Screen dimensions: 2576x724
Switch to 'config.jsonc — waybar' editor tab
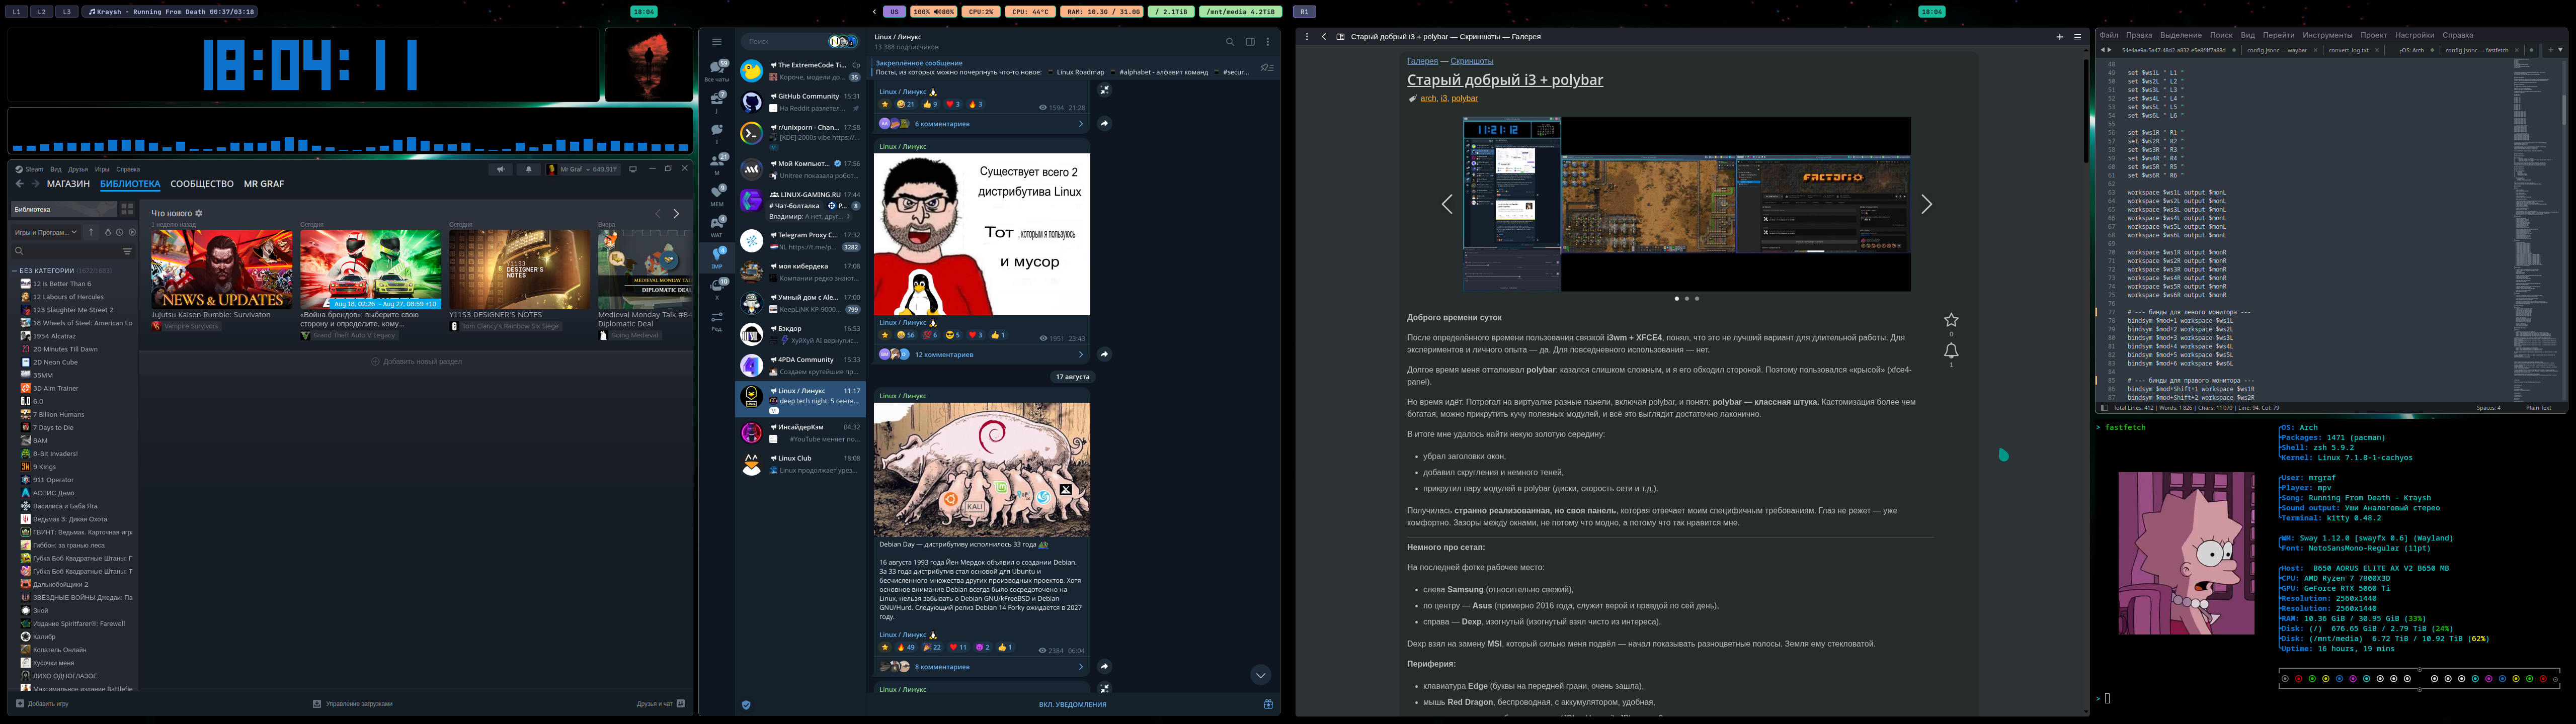point(2276,50)
